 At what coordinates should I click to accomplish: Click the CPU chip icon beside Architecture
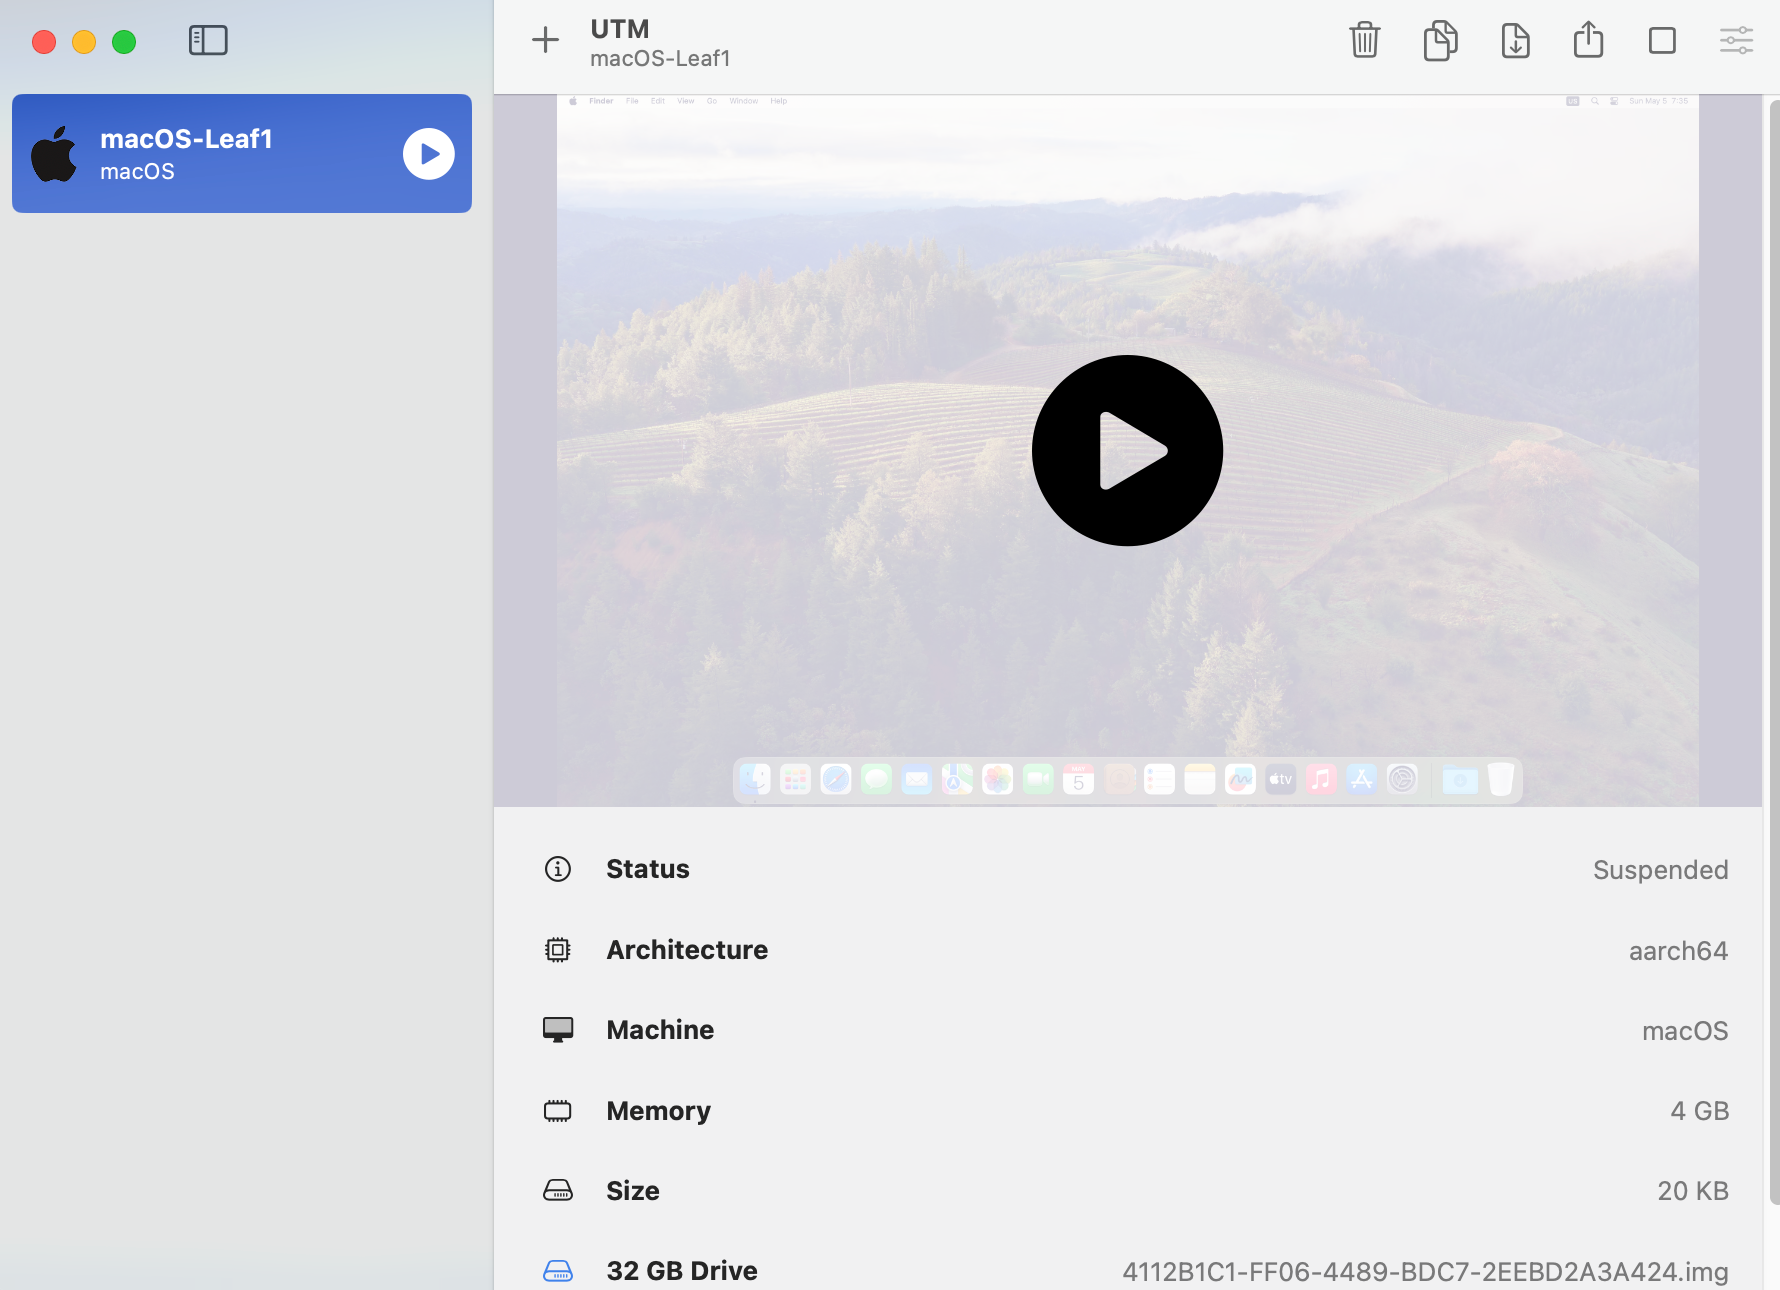(558, 950)
